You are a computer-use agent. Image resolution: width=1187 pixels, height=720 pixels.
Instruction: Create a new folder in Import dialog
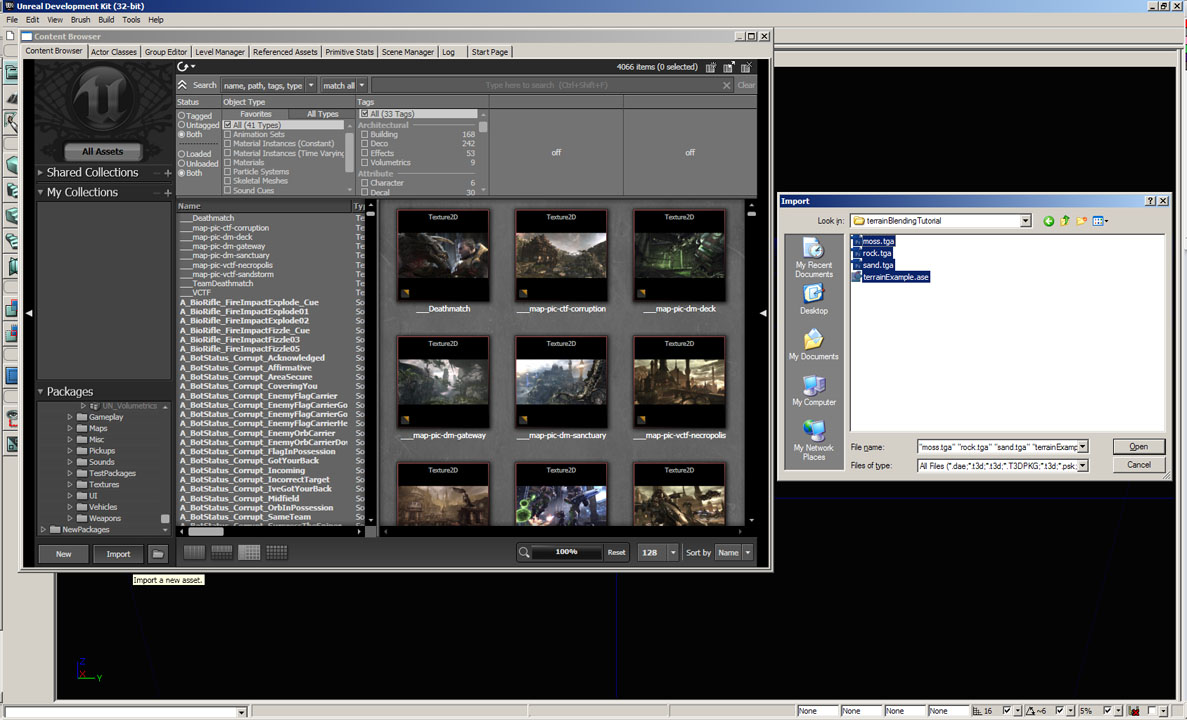1081,221
